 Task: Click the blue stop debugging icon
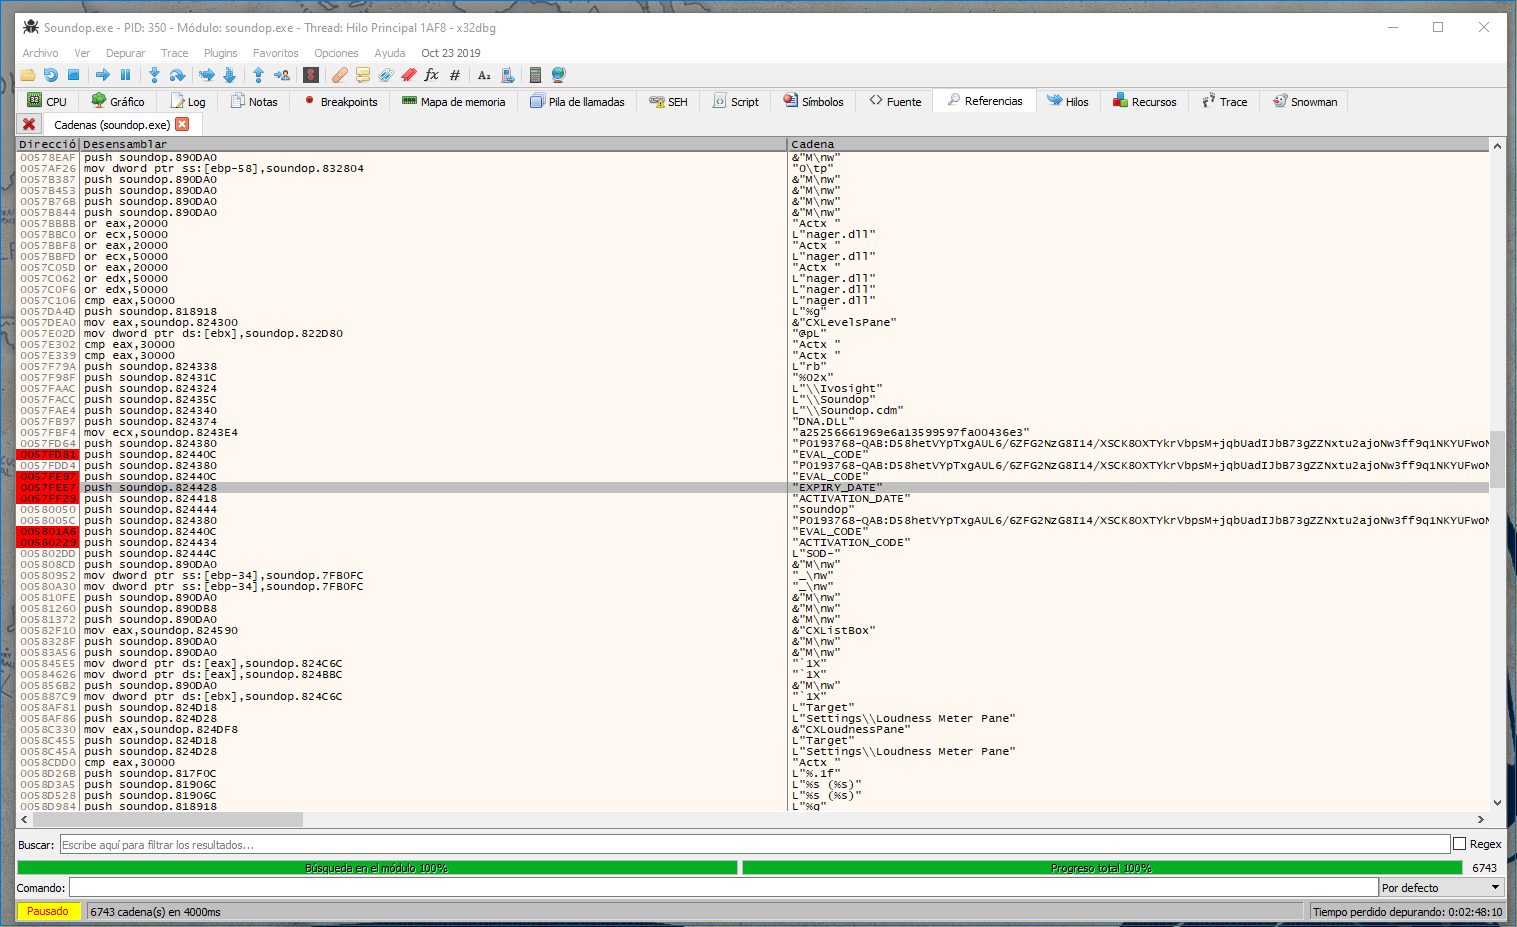point(74,75)
